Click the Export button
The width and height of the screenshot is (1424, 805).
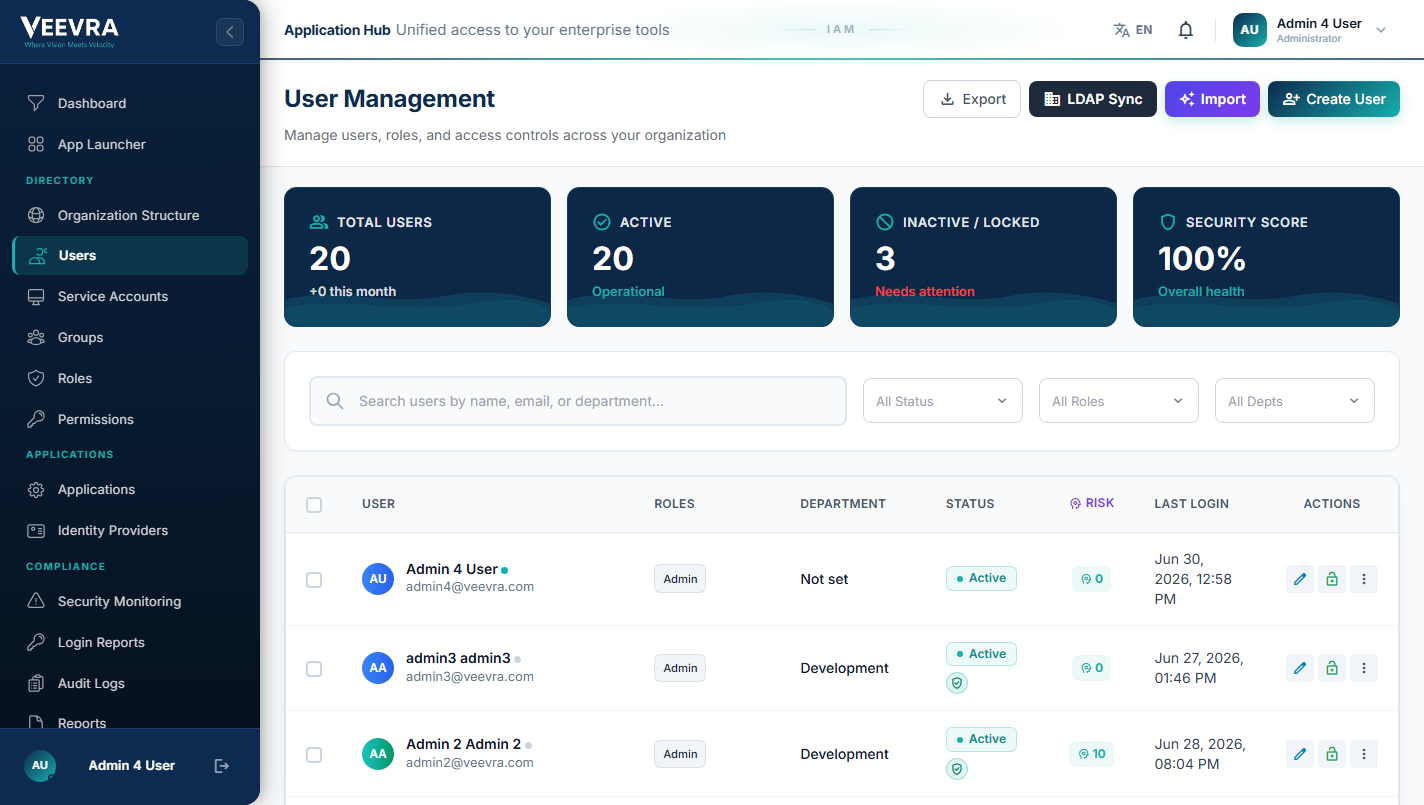point(972,99)
